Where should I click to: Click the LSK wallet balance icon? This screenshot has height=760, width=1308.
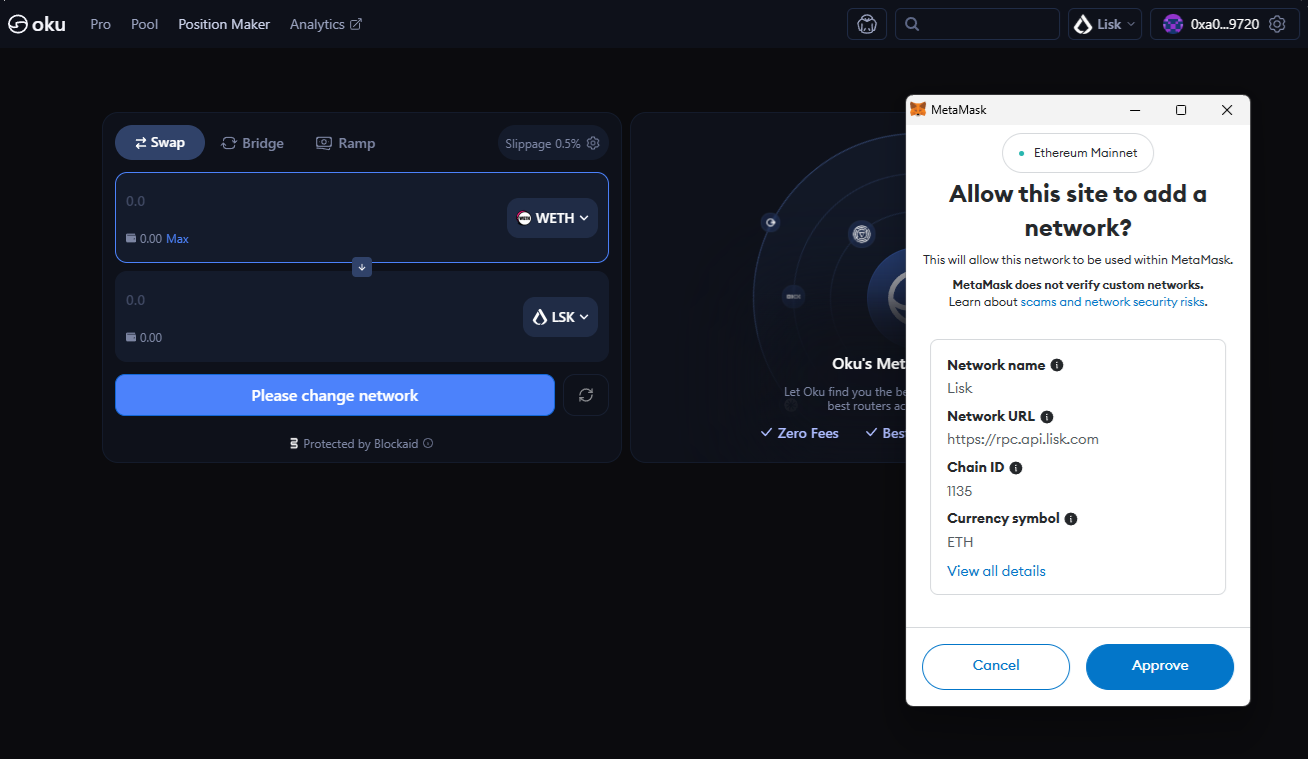click(131, 338)
